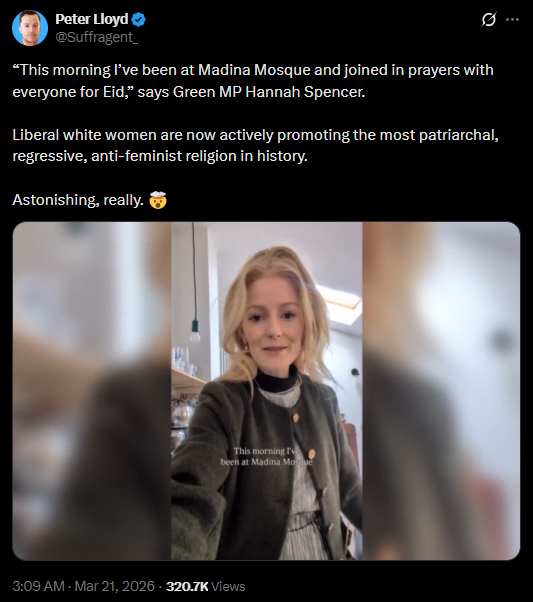The image size is (533, 602).
Task: Click the blurred right side of video
Action: tap(441, 391)
